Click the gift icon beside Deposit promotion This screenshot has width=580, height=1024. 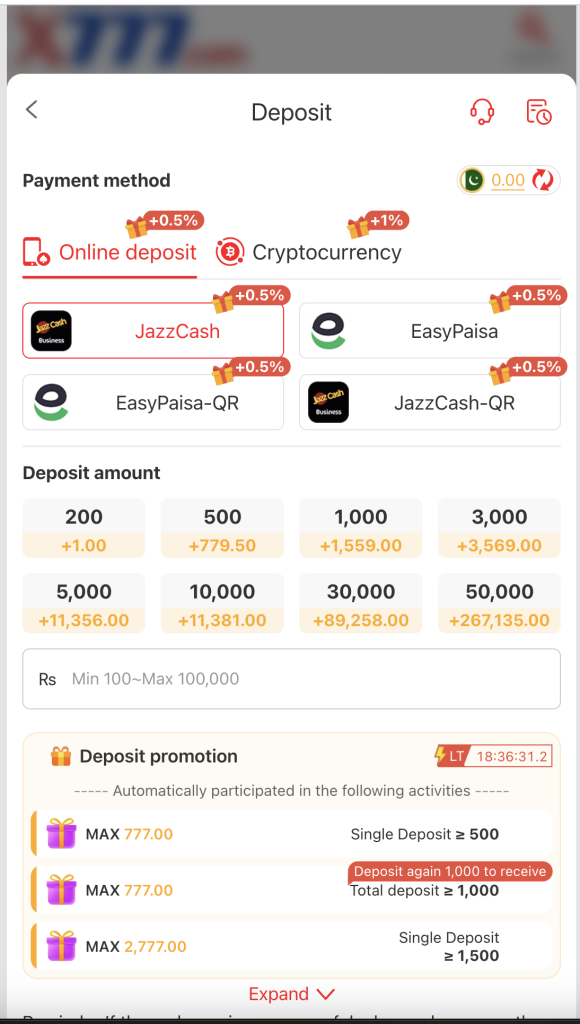click(61, 756)
